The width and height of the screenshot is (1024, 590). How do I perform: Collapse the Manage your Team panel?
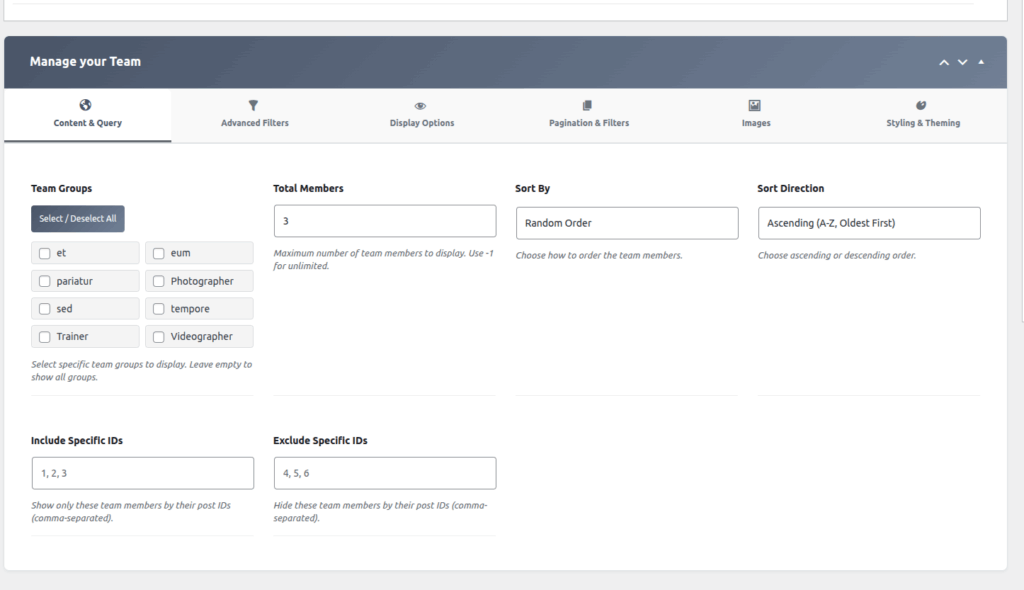(x=981, y=62)
